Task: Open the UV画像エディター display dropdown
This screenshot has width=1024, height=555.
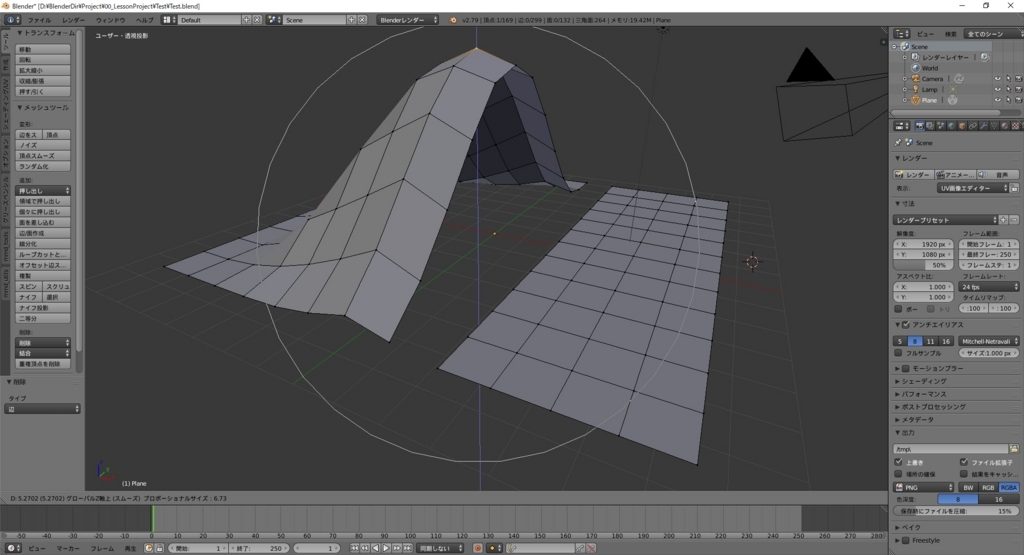Action: pos(973,188)
